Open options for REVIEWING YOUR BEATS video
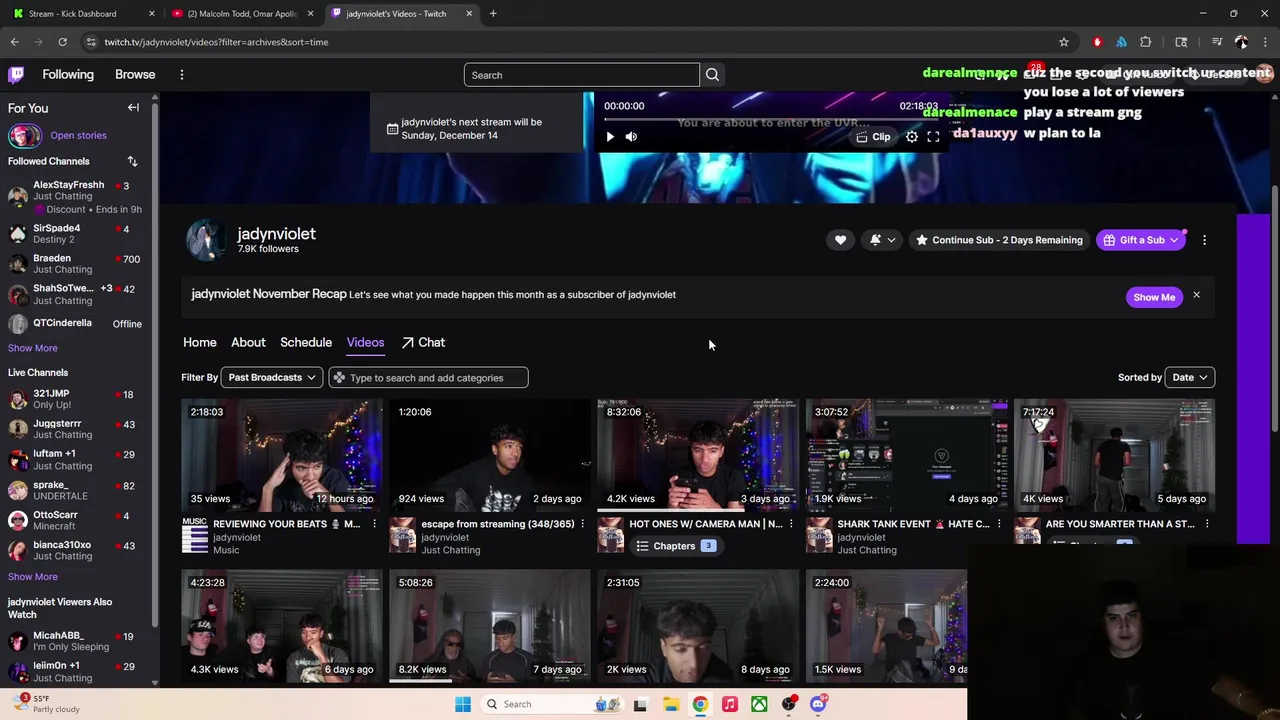Image resolution: width=1280 pixels, height=720 pixels. tap(374, 524)
